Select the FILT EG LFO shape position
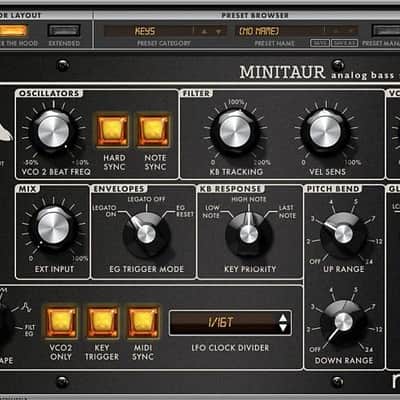Screen dimensions: 400x400 click(x=29, y=330)
